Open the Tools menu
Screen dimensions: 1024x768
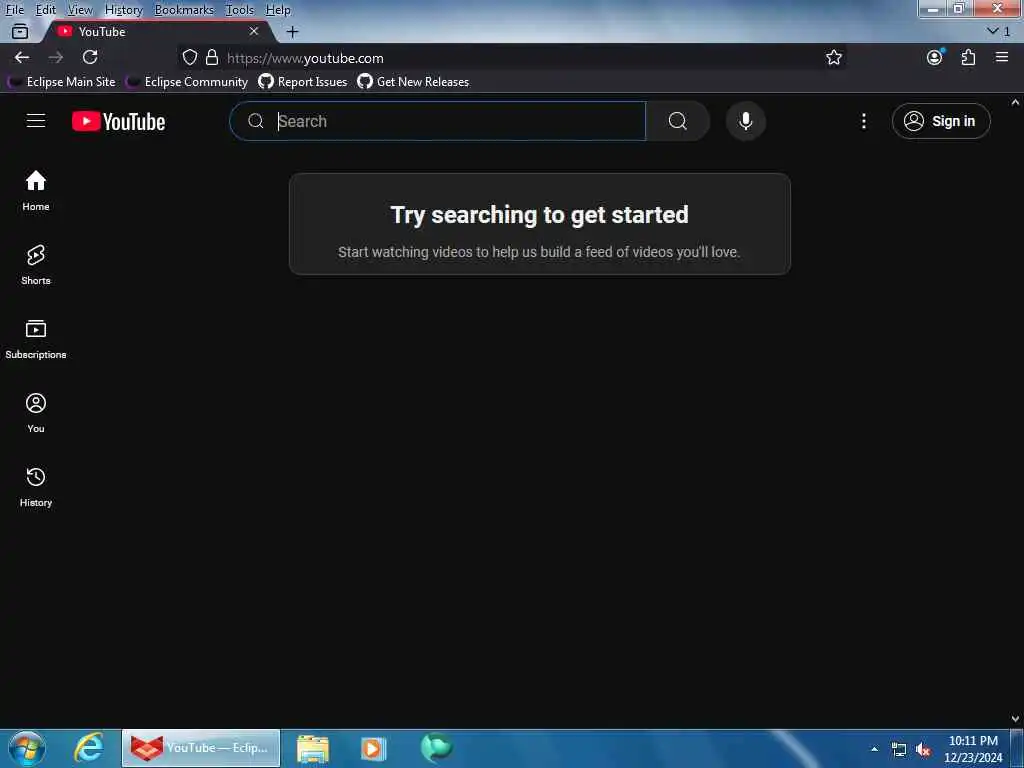pos(240,10)
